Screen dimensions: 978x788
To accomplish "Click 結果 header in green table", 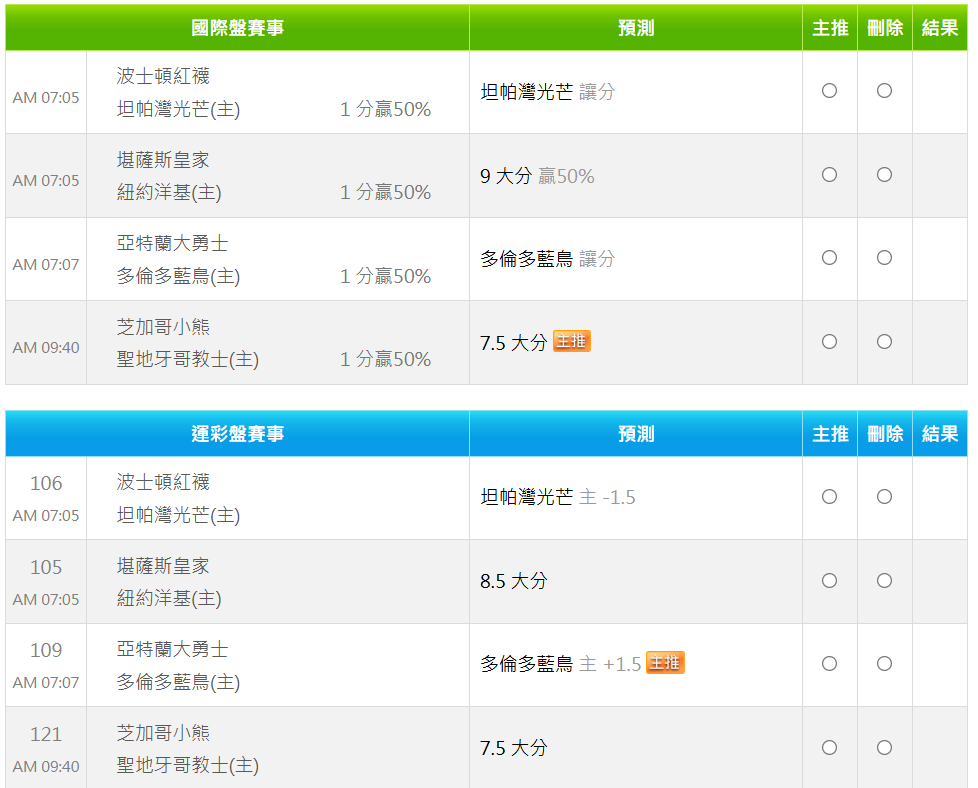I will pyautogui.click(x=939, y=28).
